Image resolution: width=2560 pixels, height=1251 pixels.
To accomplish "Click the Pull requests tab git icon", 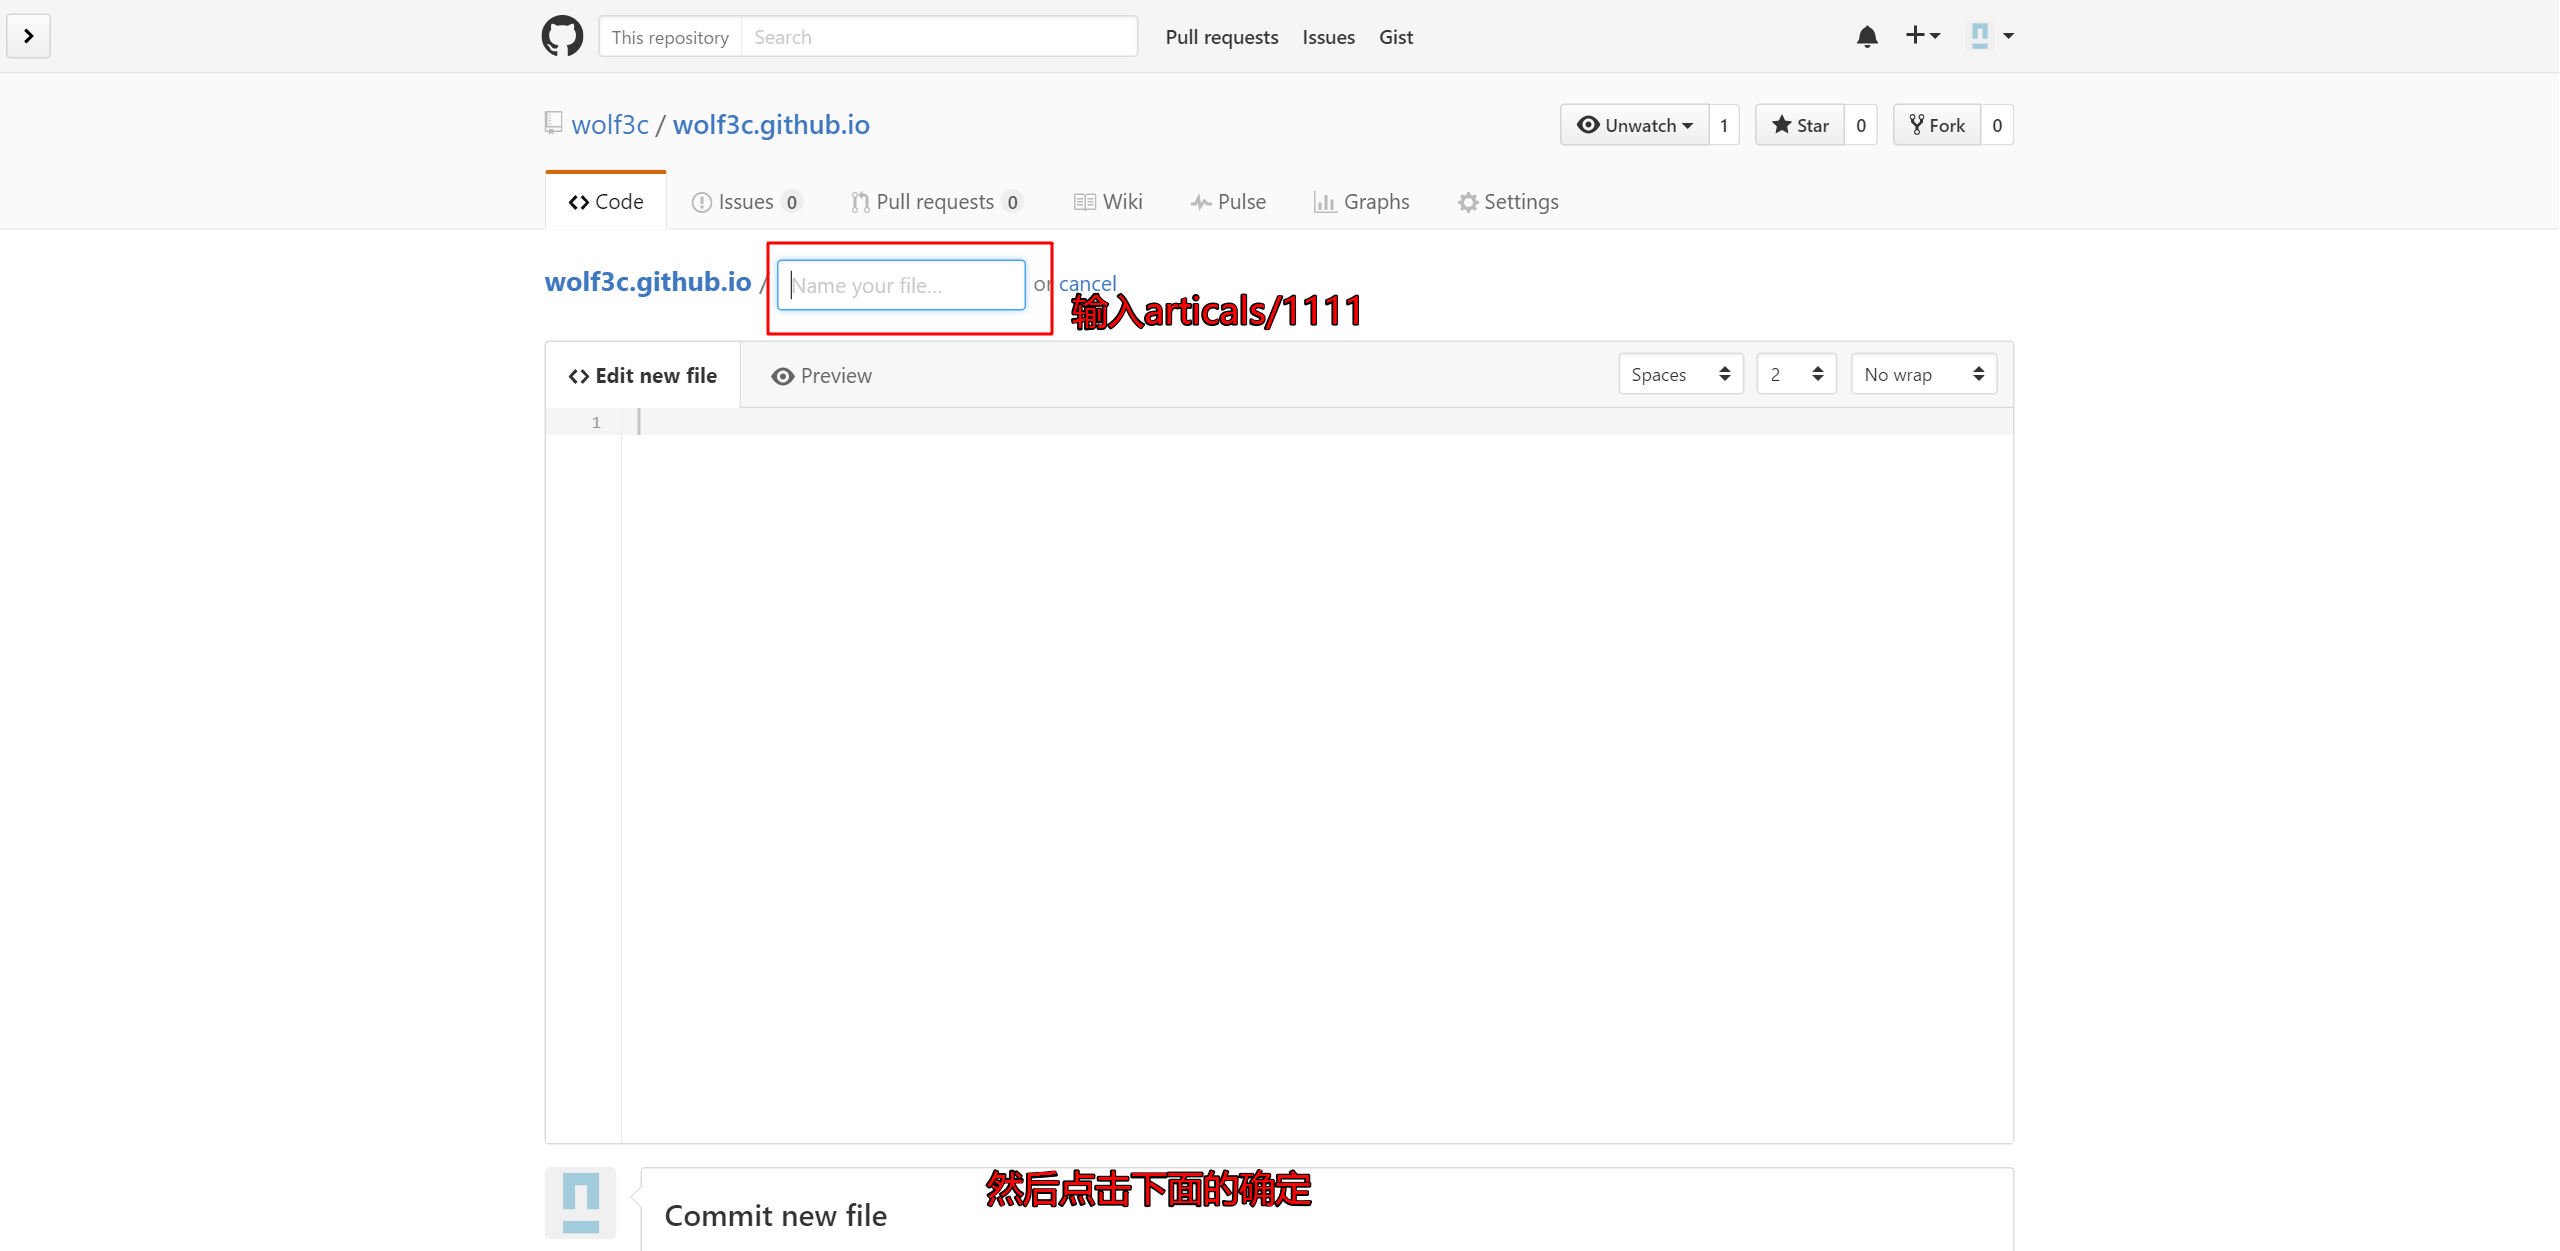I will pos(860,202).
